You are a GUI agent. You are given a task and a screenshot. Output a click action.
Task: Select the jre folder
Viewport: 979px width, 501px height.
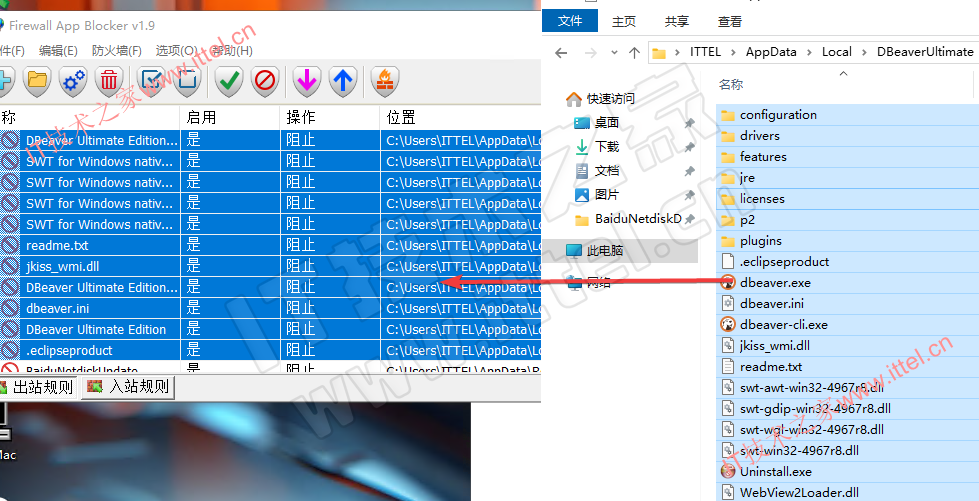pyautogui.click(x=747, y=178)
